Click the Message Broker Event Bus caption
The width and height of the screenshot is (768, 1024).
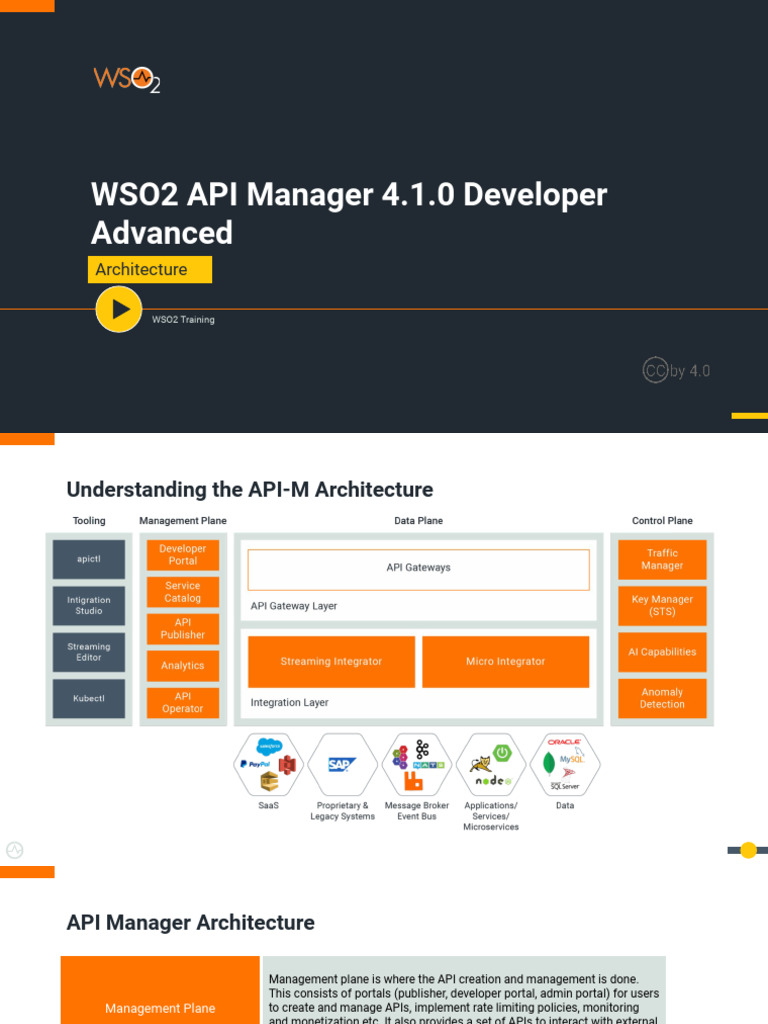(417, 811)
